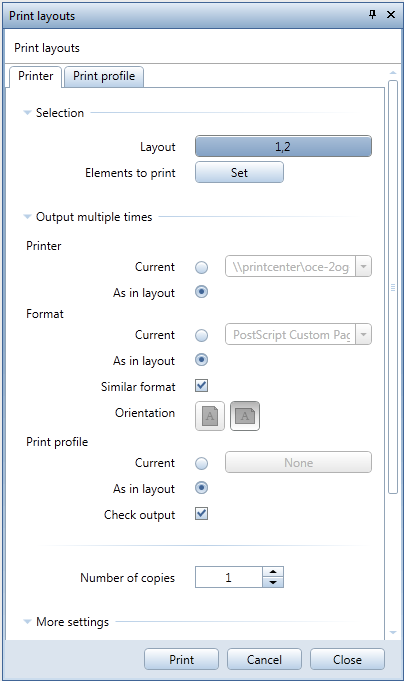
Task: Select Current radio button under Print profile
Action: pos(202,463)
